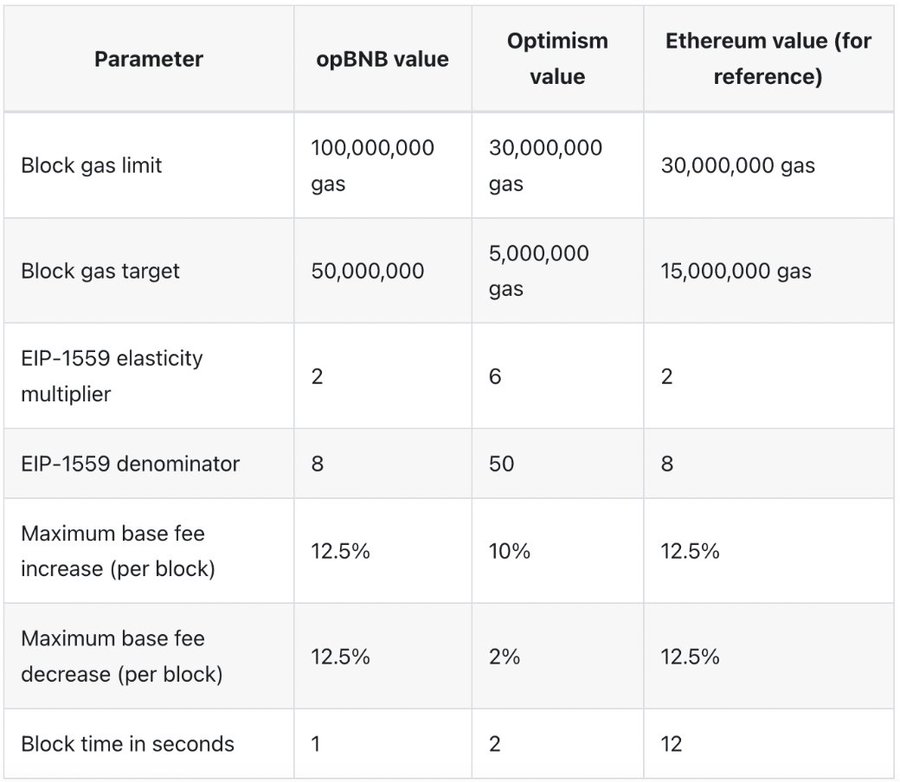The image size is (900, 782).
Task: Click Maximum base fee increase label
Action: (118, 551)
